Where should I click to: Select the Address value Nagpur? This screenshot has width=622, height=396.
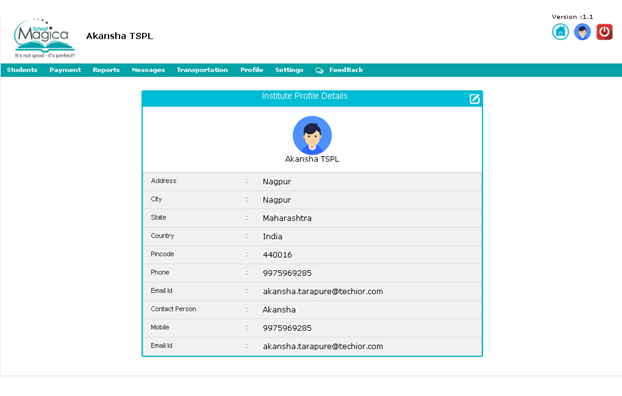click(x=277, y=182)
